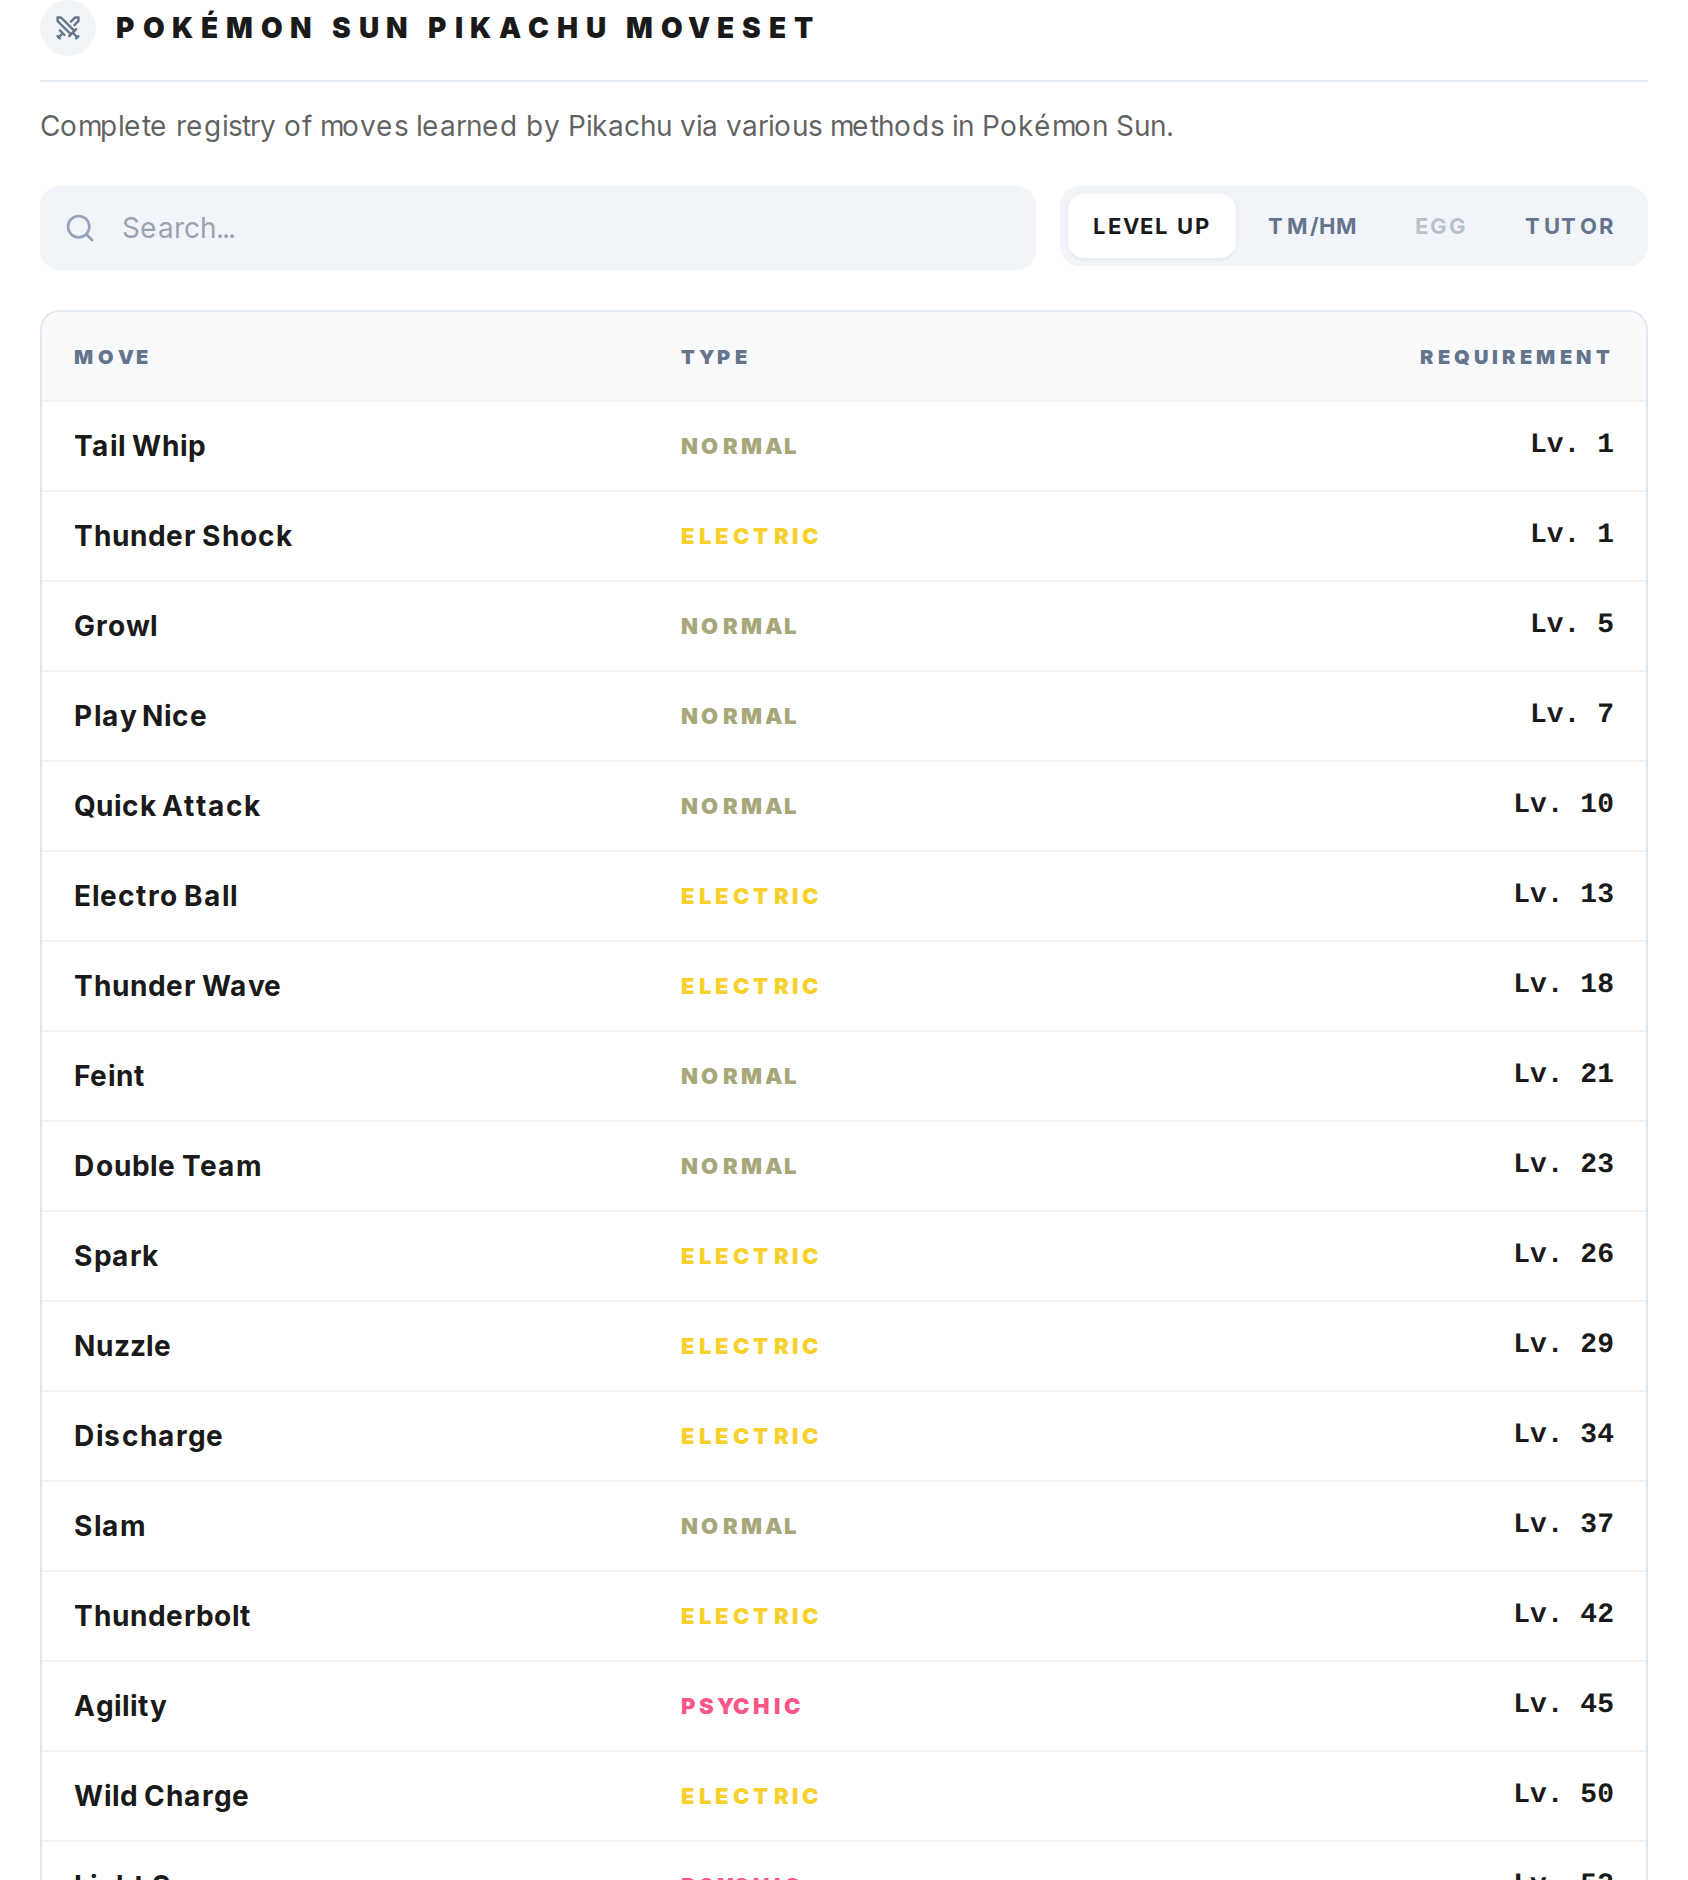The height and width of the screenshot is (1880, 1688).
Task: Click the Growl move name
Action: [x=116, y=626]
